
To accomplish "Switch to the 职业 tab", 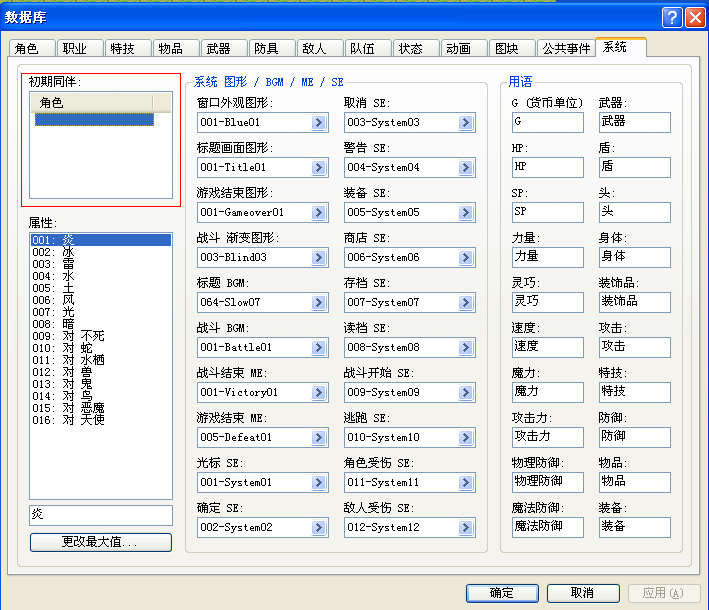I will click(80, 48).
